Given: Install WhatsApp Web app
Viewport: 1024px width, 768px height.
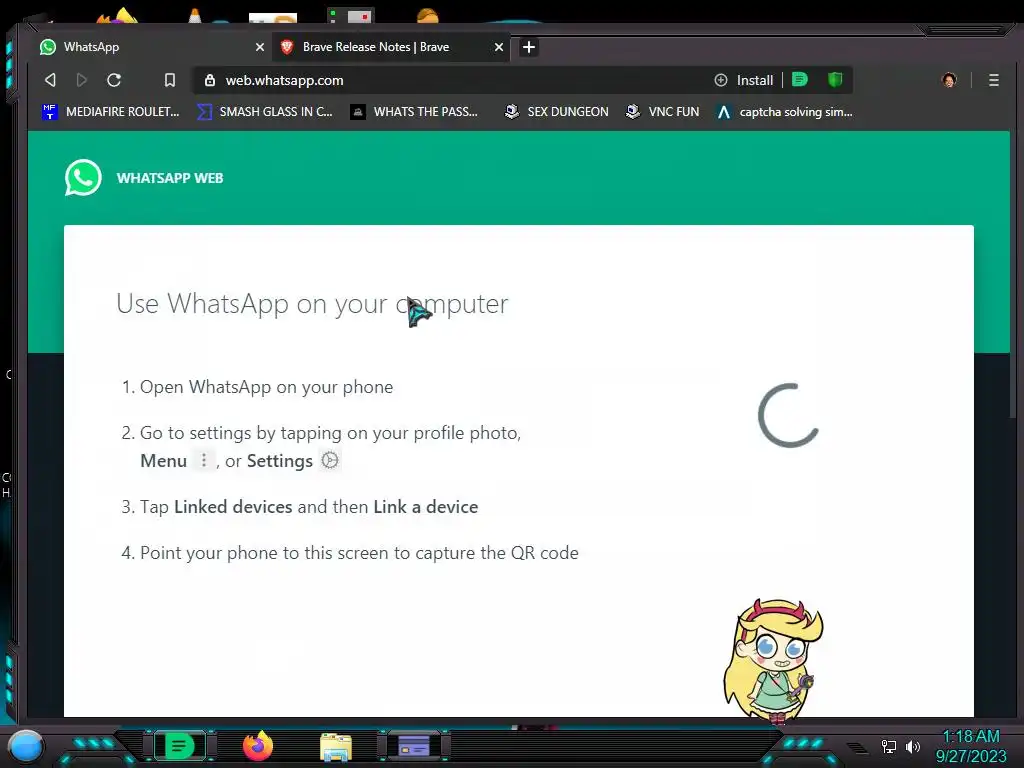Looking at the screenshot, I should pyautogui.click(x=744, y=80).
